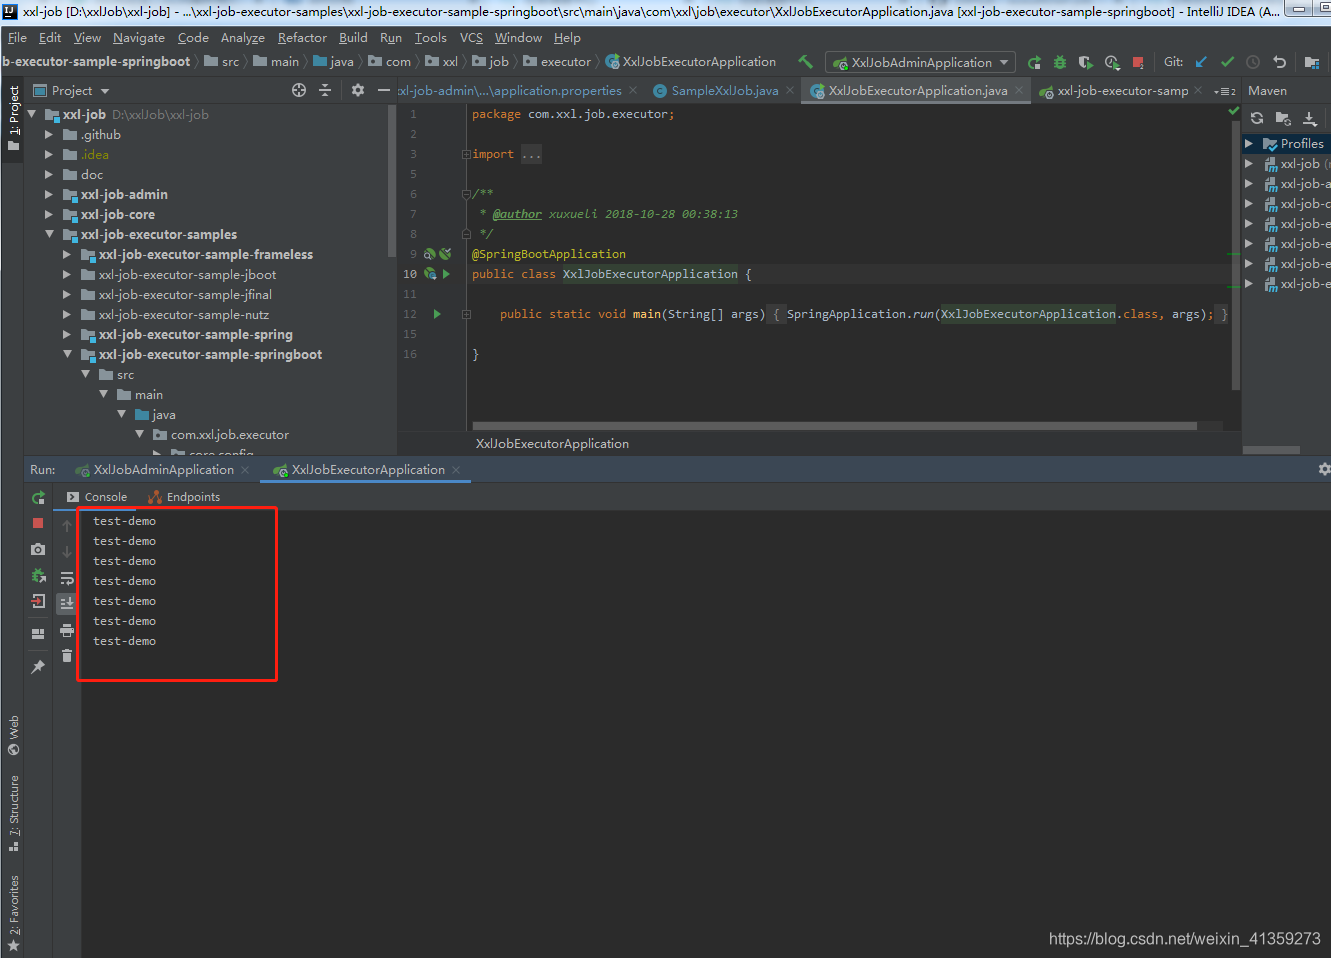1331x958 pixels.
Task: Switch to application.properties editor tab
Action: point(515,90)
